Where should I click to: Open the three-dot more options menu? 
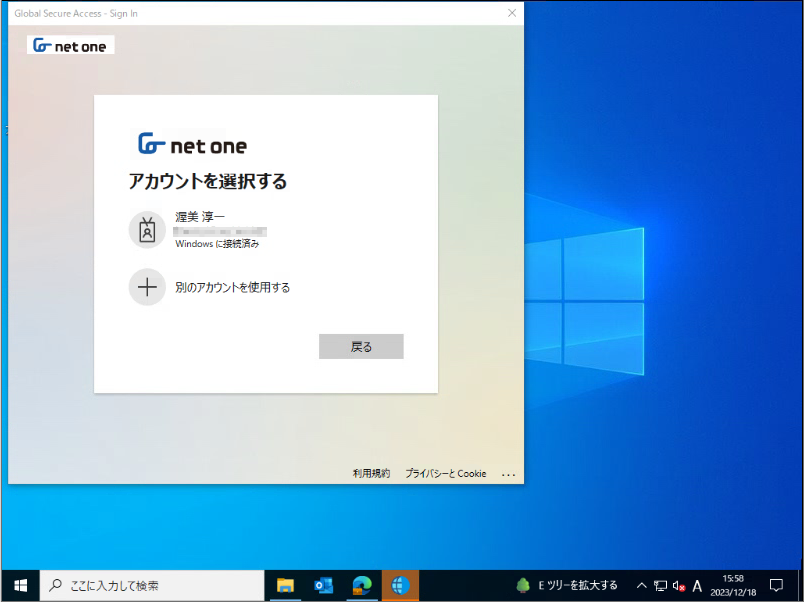point(508,474)
